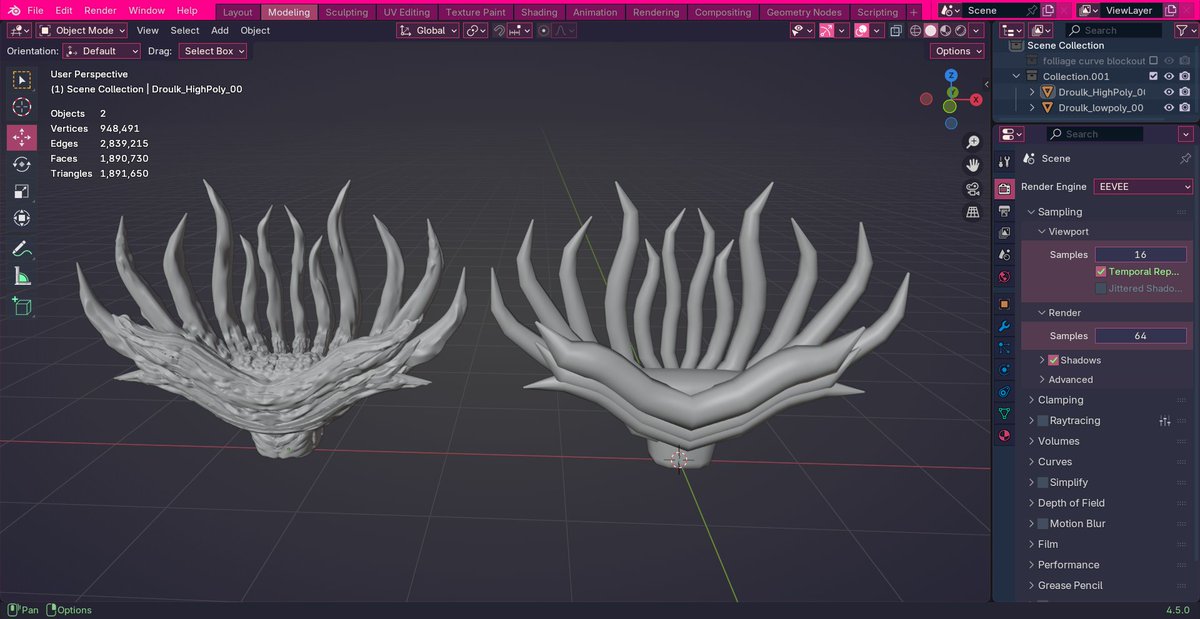This screenshot has width=1200, height=619.
Task: Select the Move tool
Action: [21, 137]
